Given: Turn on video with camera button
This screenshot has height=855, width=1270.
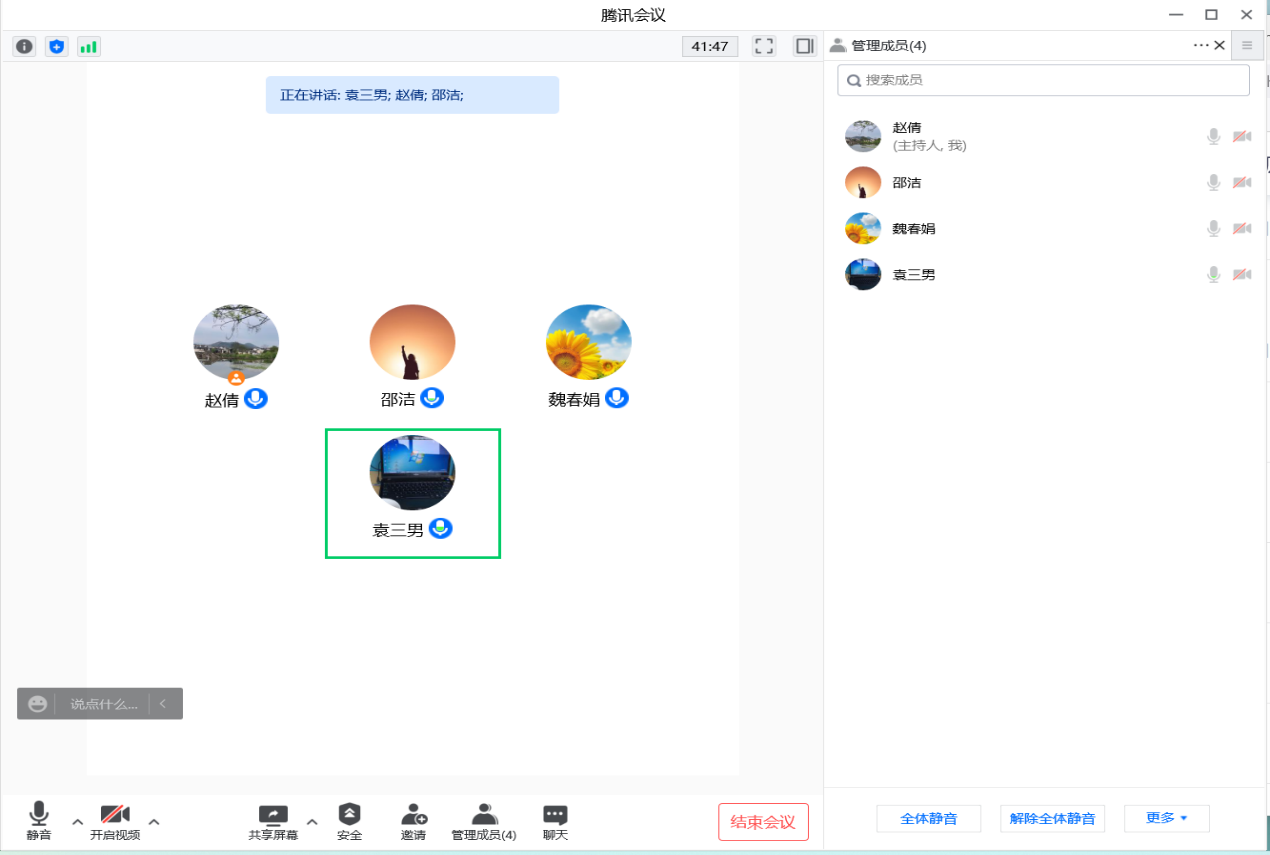Looking at the screenshot, I should [x=115, y=822].
